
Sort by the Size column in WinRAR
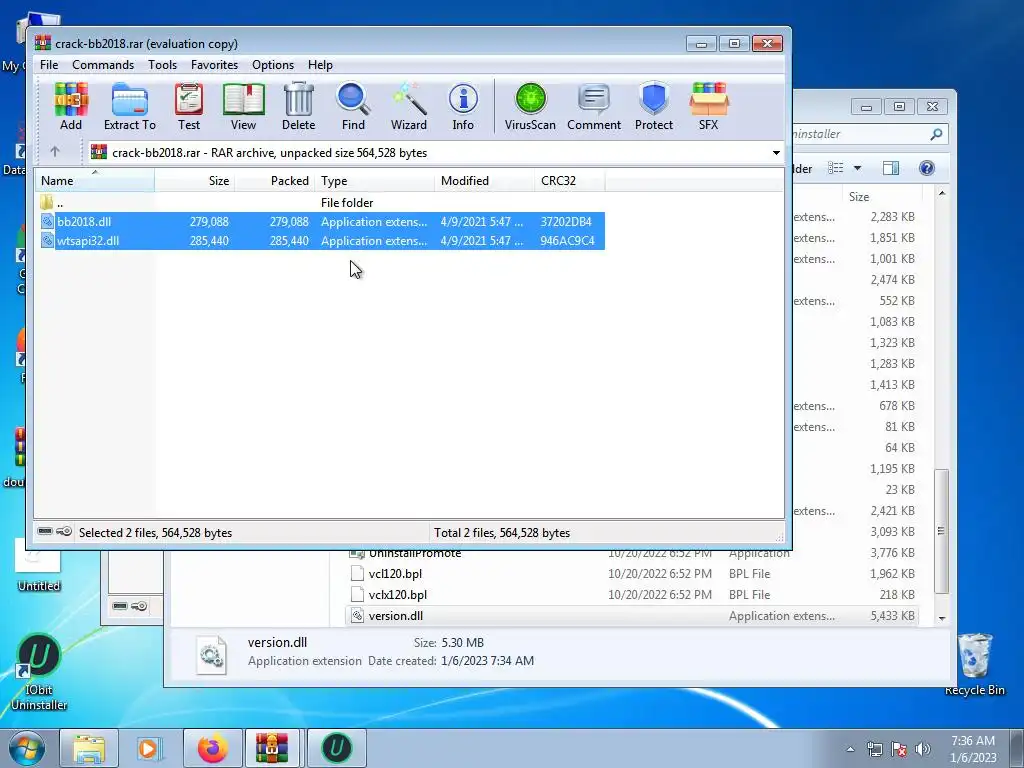tap(195, 181)
